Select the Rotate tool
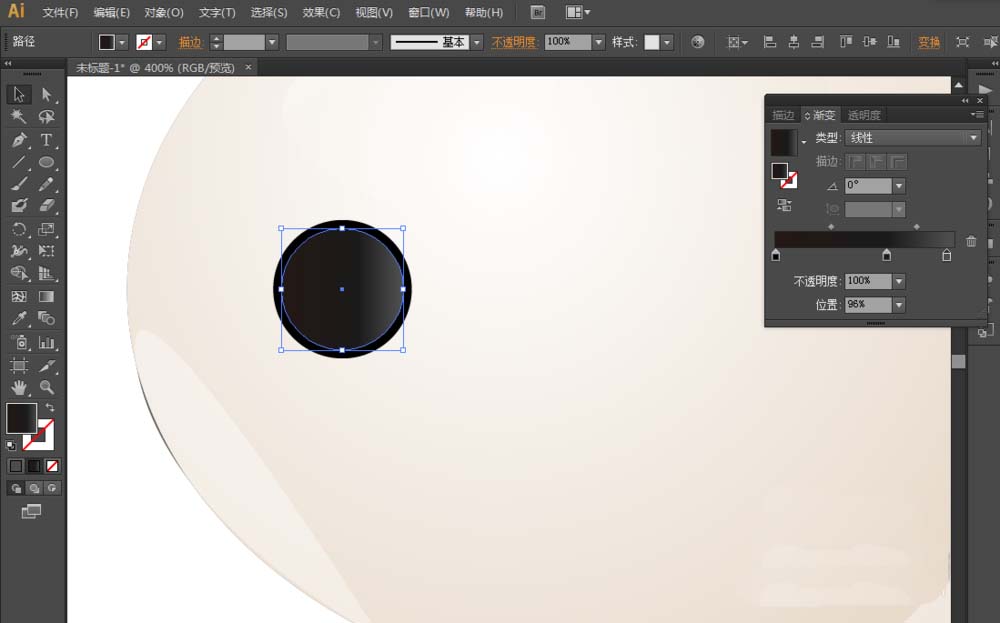Image resolution: width=1000 pixels, height=623 pixels. click(x=18, y=229)
